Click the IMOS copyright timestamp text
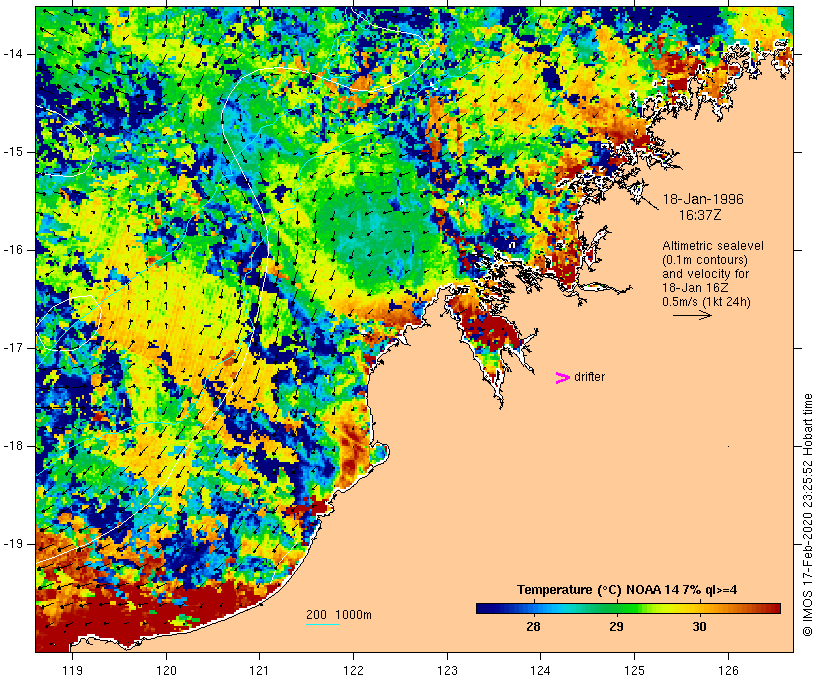The width and height of the screenshot is (820, 680). click(x=807, y=515)
